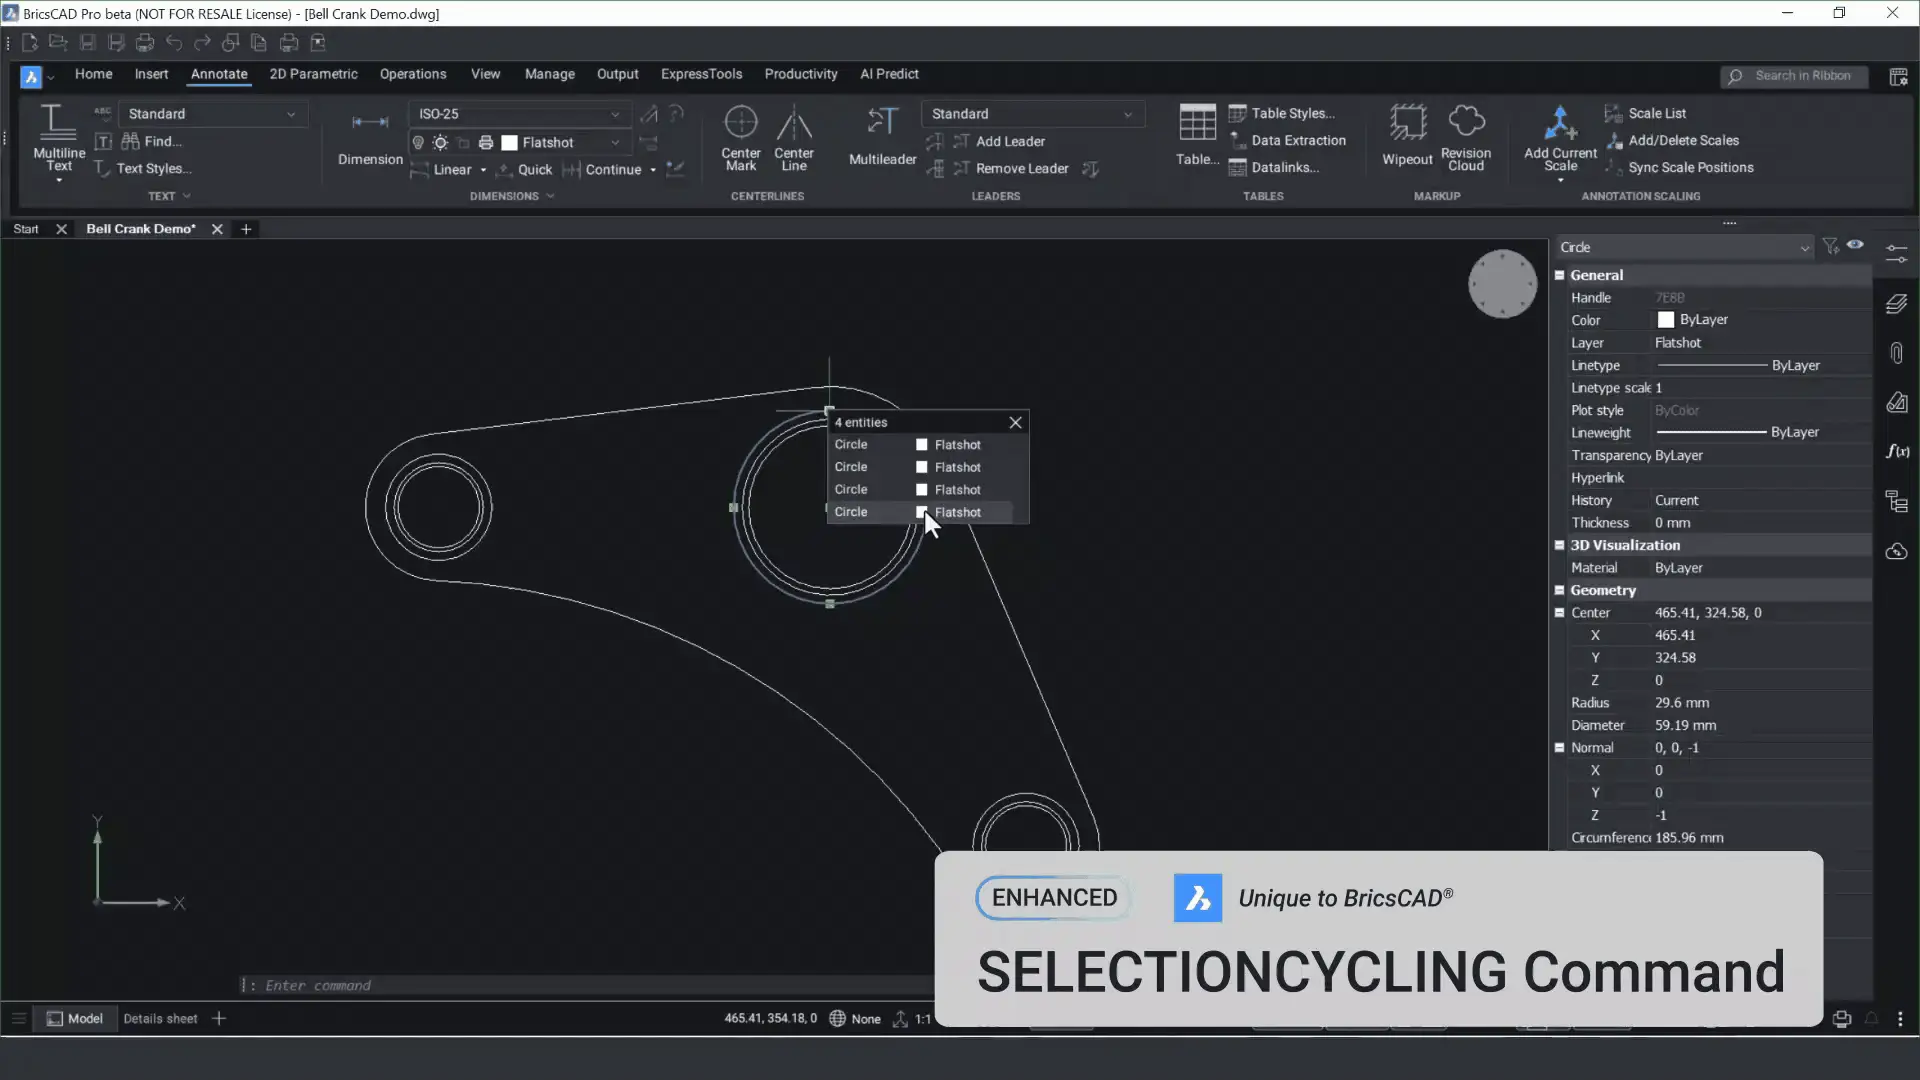Open the ISO-25 dimension style dropdown
This screenshot has width=1920, height=1080.
(615, 114)
